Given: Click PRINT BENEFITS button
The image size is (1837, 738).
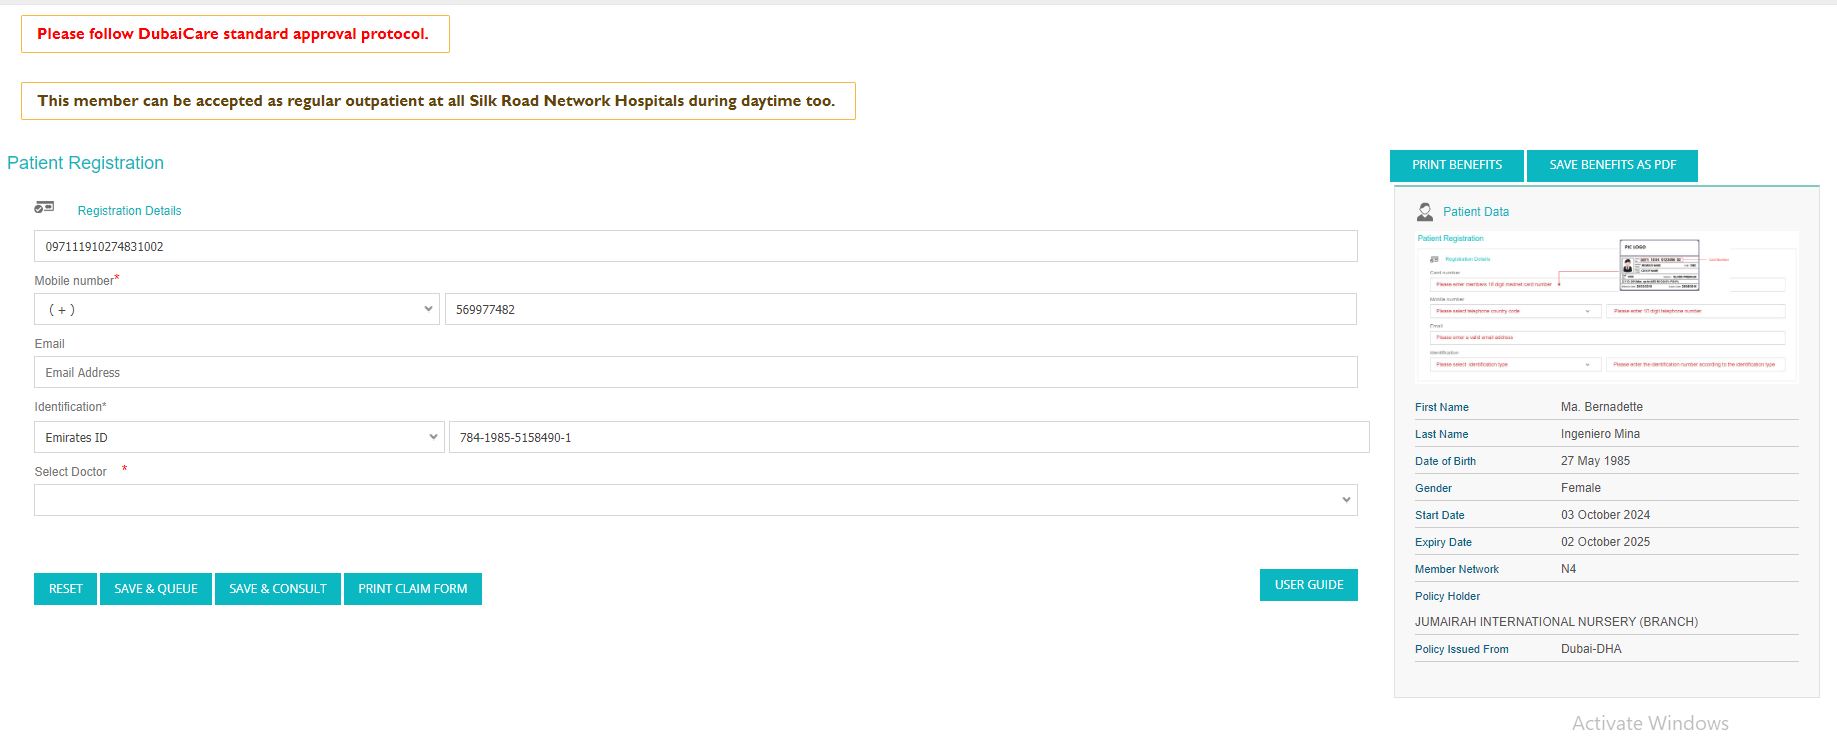Looking at the screenshot, I should tap(1457, 165).
